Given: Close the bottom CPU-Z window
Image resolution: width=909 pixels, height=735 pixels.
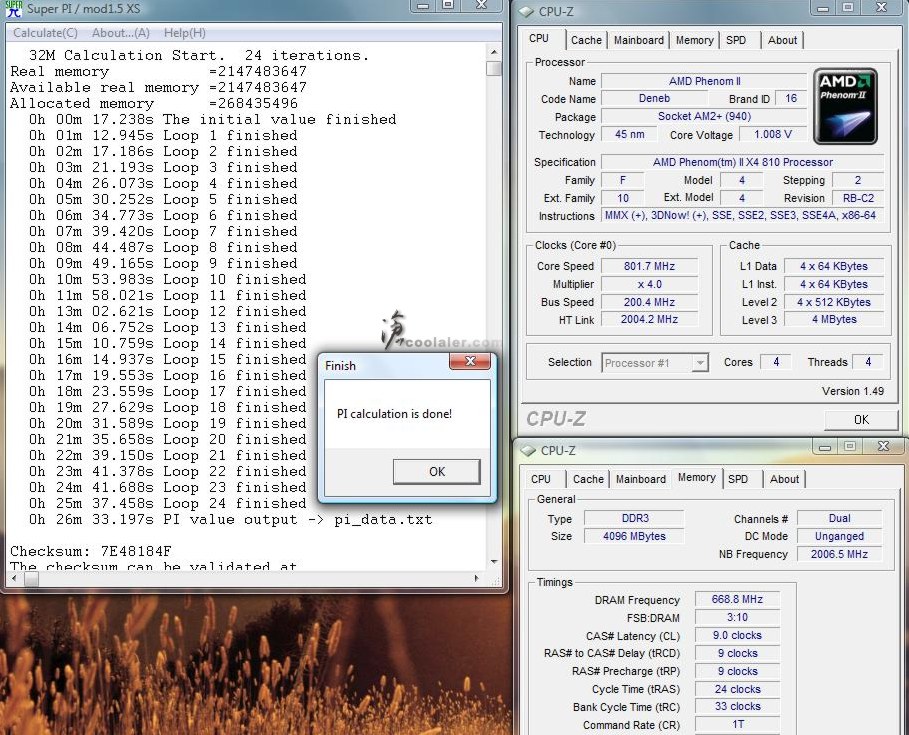Looking at the screenshot, I should 883,446.
